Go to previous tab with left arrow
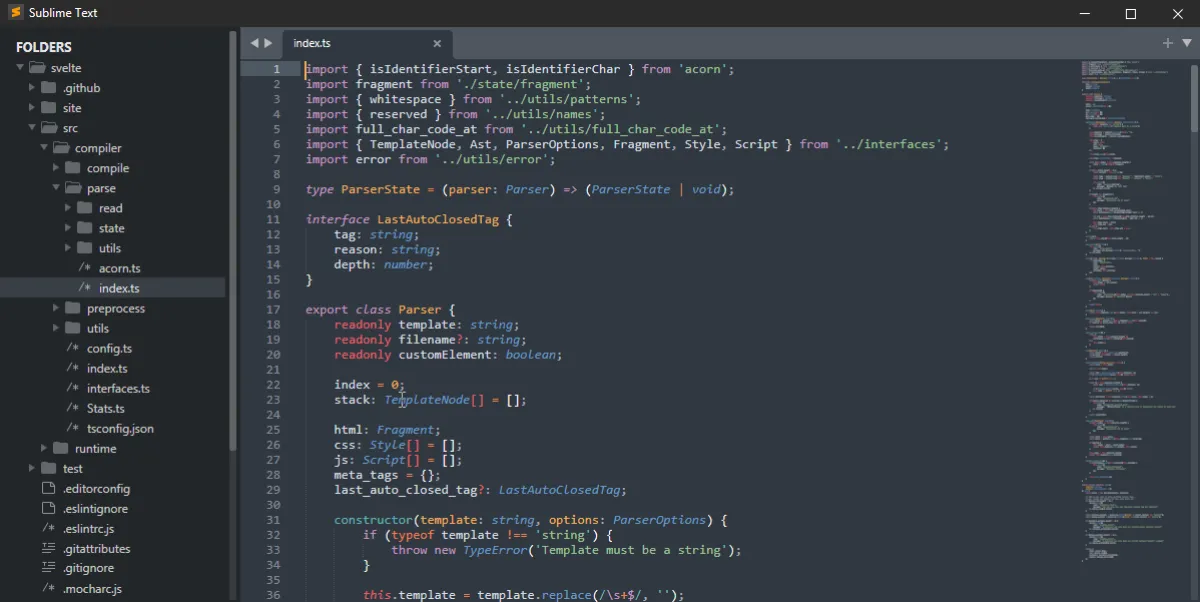Screen dimensions: 1200x602 tap(254, 43)
